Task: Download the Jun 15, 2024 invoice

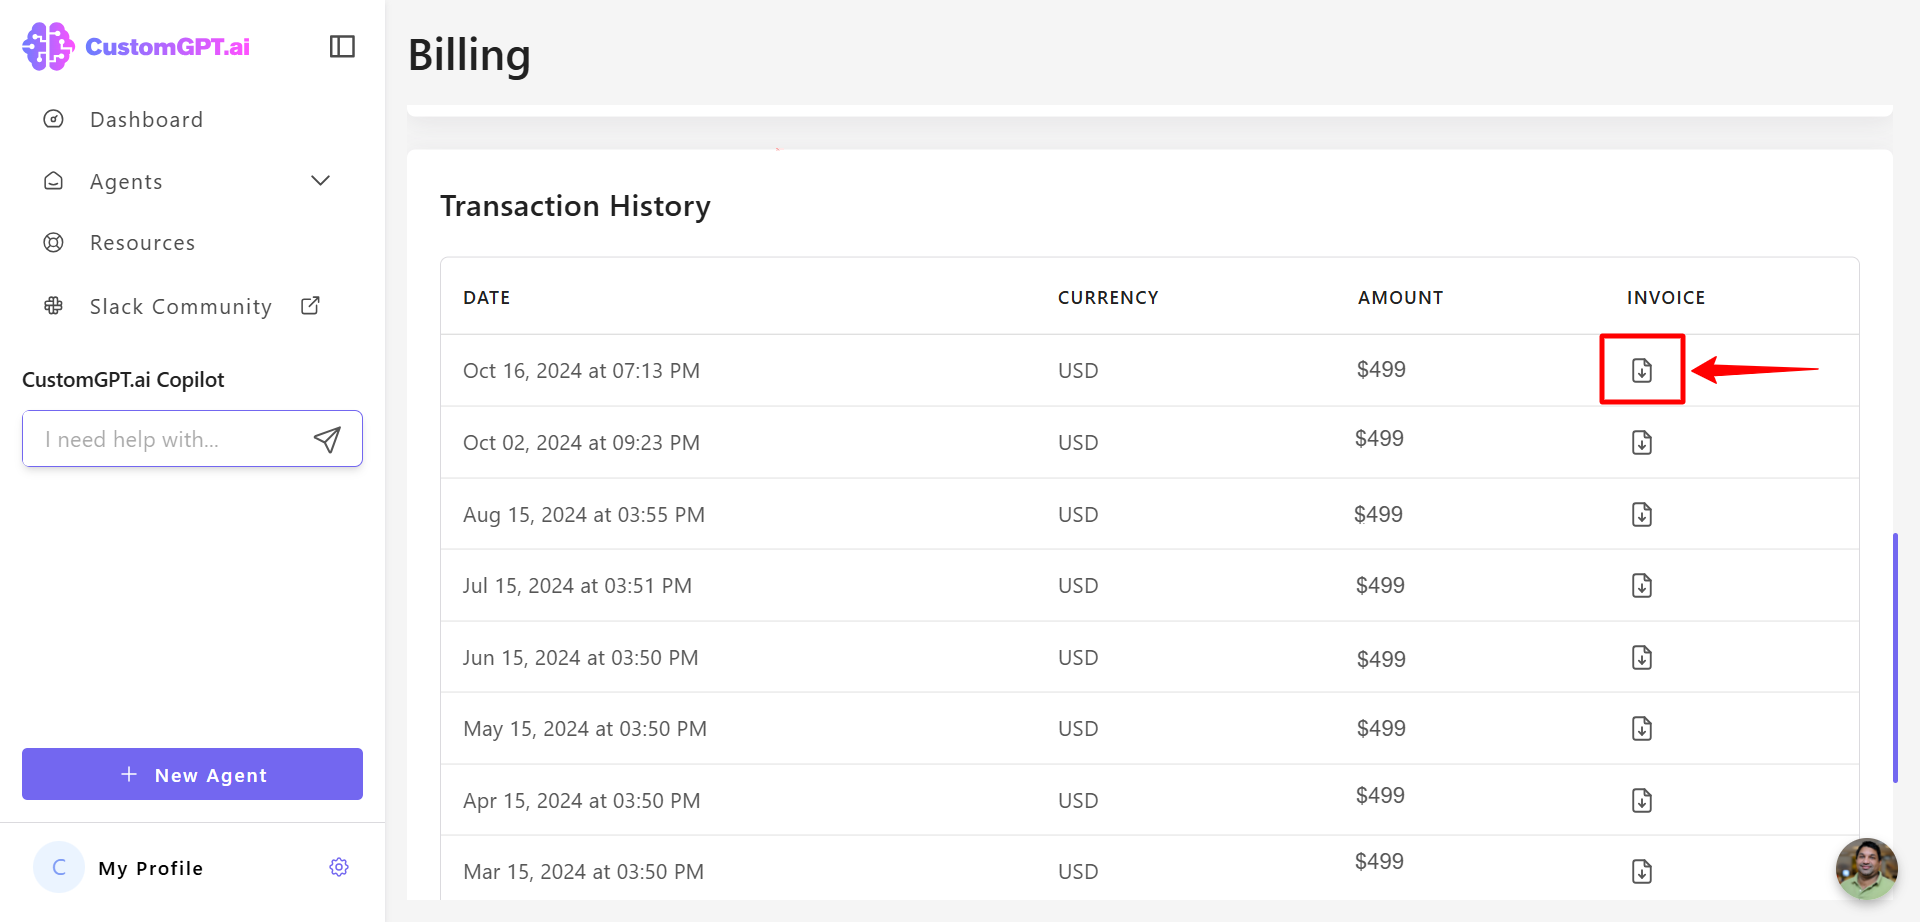Action: (1641, 657)
